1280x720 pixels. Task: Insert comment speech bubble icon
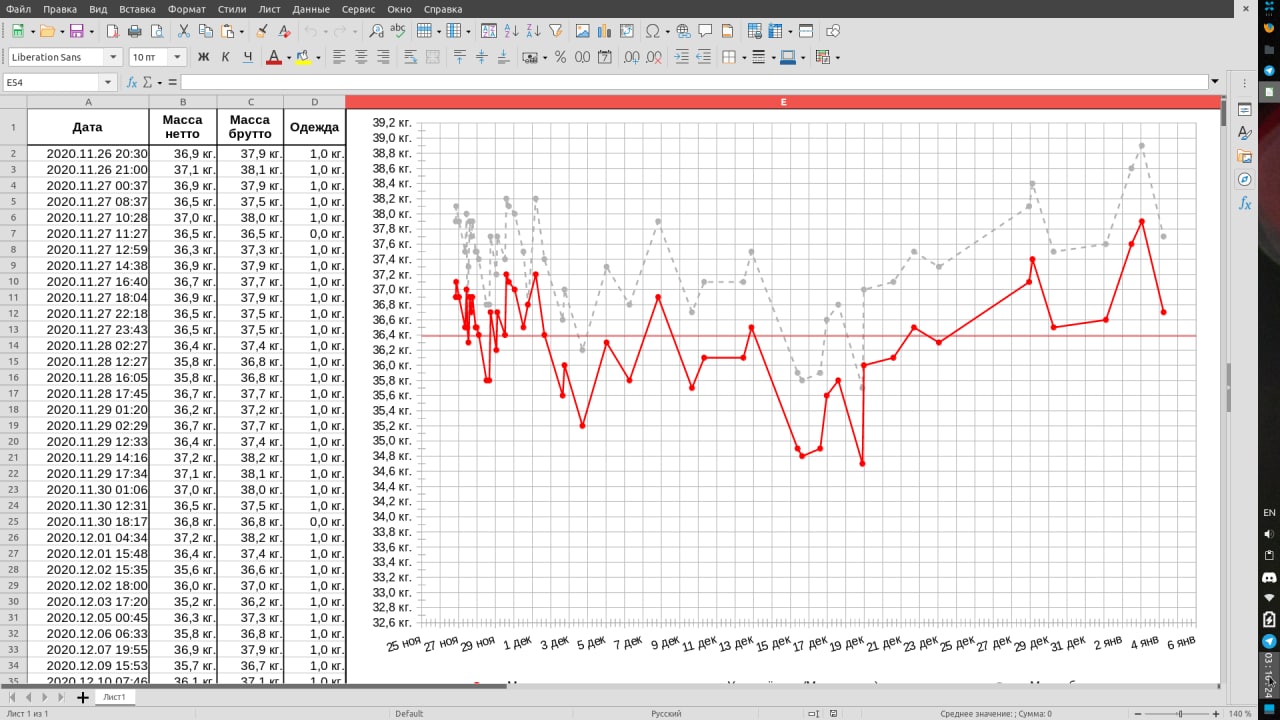[x=705, y=31]
